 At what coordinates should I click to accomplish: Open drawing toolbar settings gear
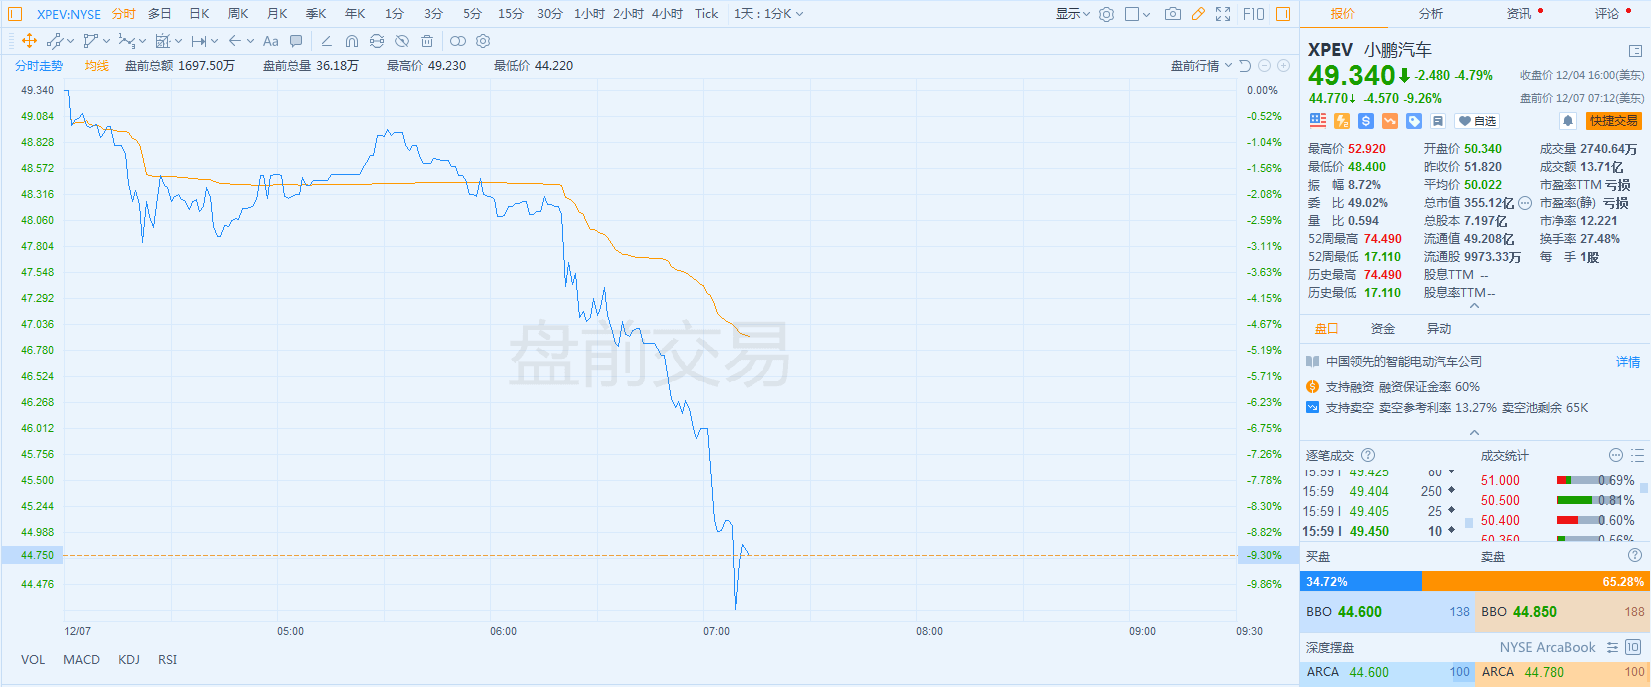tap(483, 41)
